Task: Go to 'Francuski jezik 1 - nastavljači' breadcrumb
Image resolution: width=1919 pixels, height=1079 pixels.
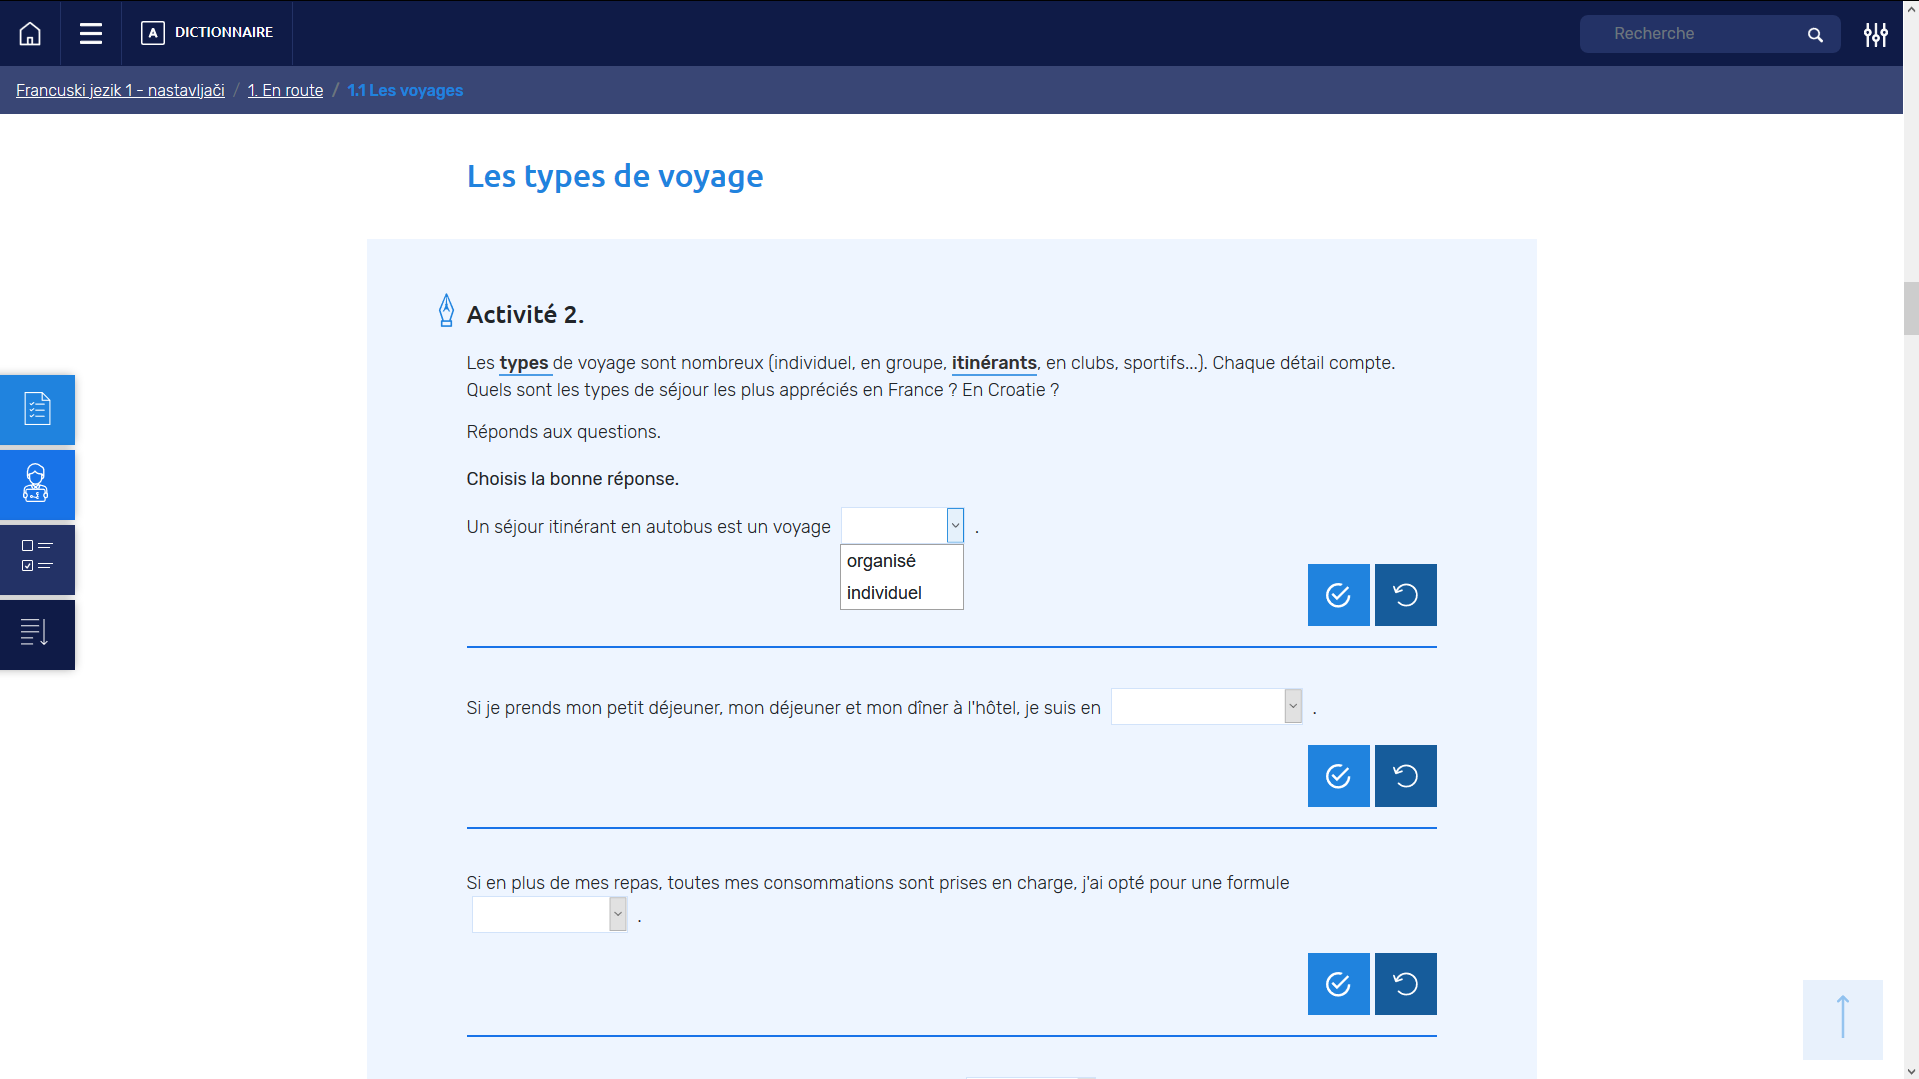Action: 120,90
